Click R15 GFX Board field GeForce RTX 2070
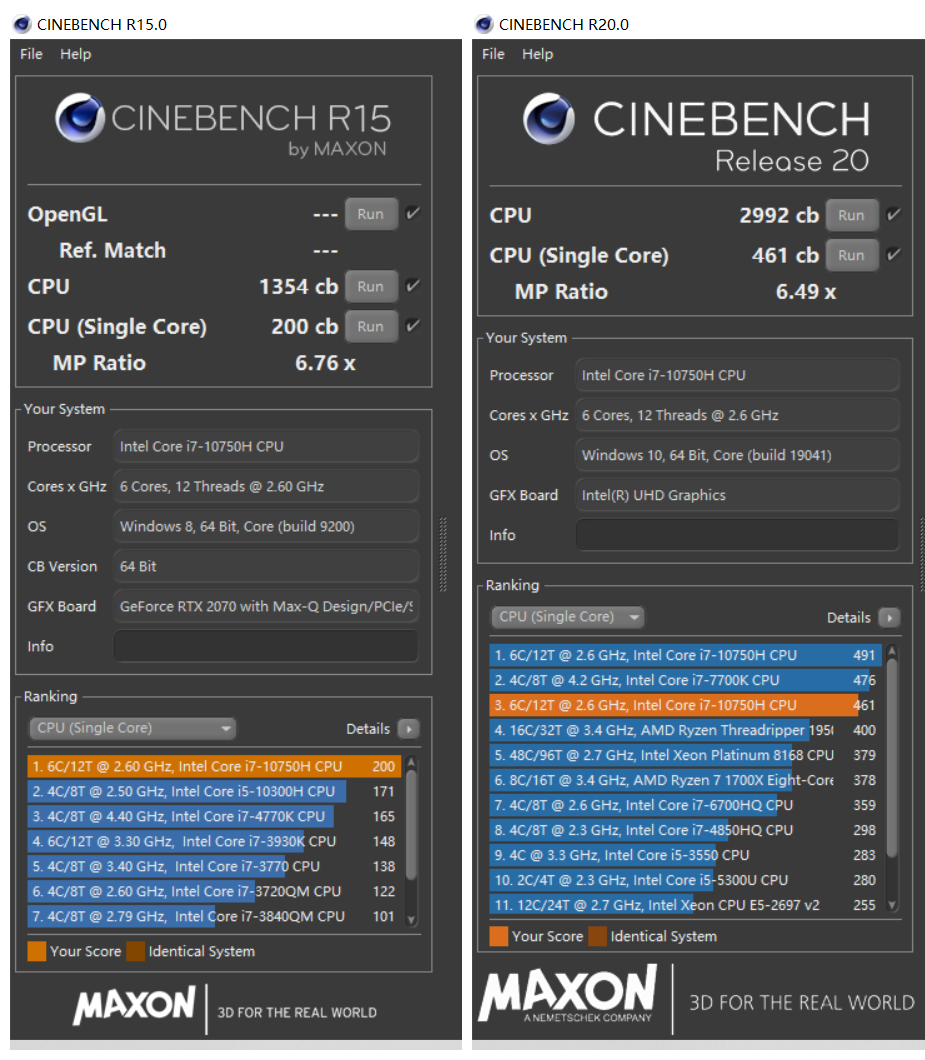This screenshot has width=925, height=1060. [266, 606]
